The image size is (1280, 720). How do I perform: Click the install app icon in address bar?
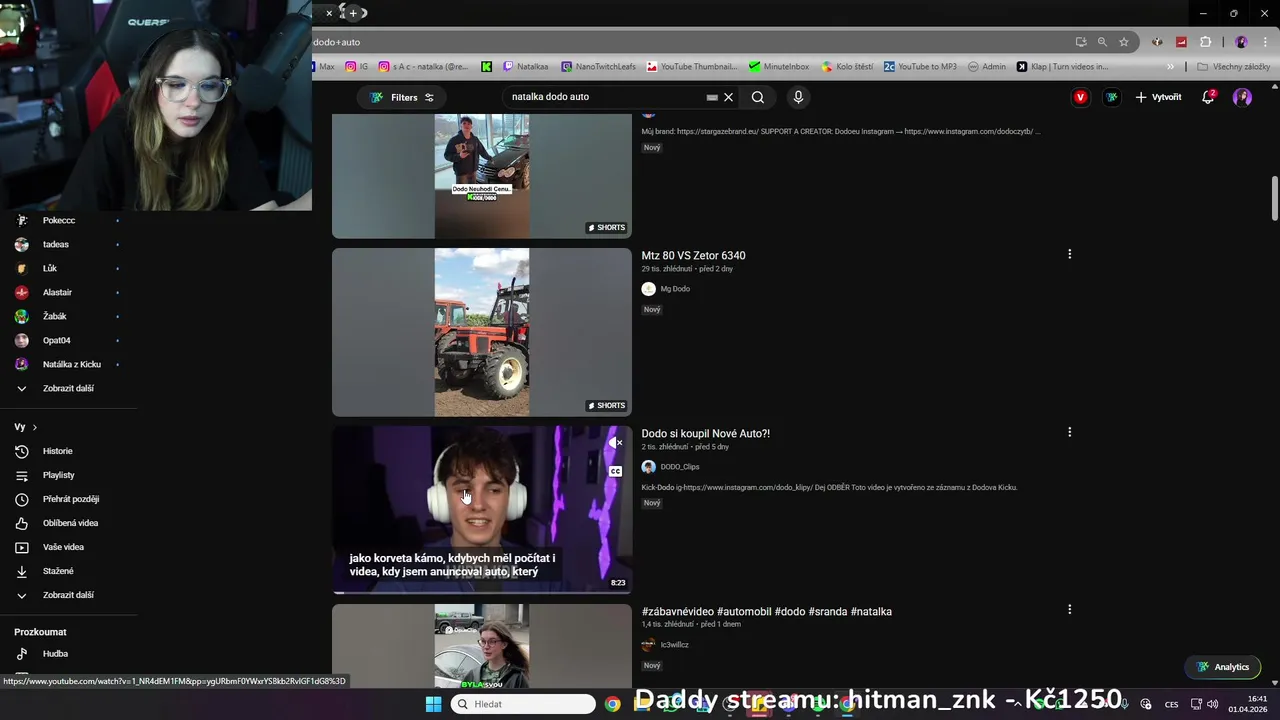tap(1081, 42)
